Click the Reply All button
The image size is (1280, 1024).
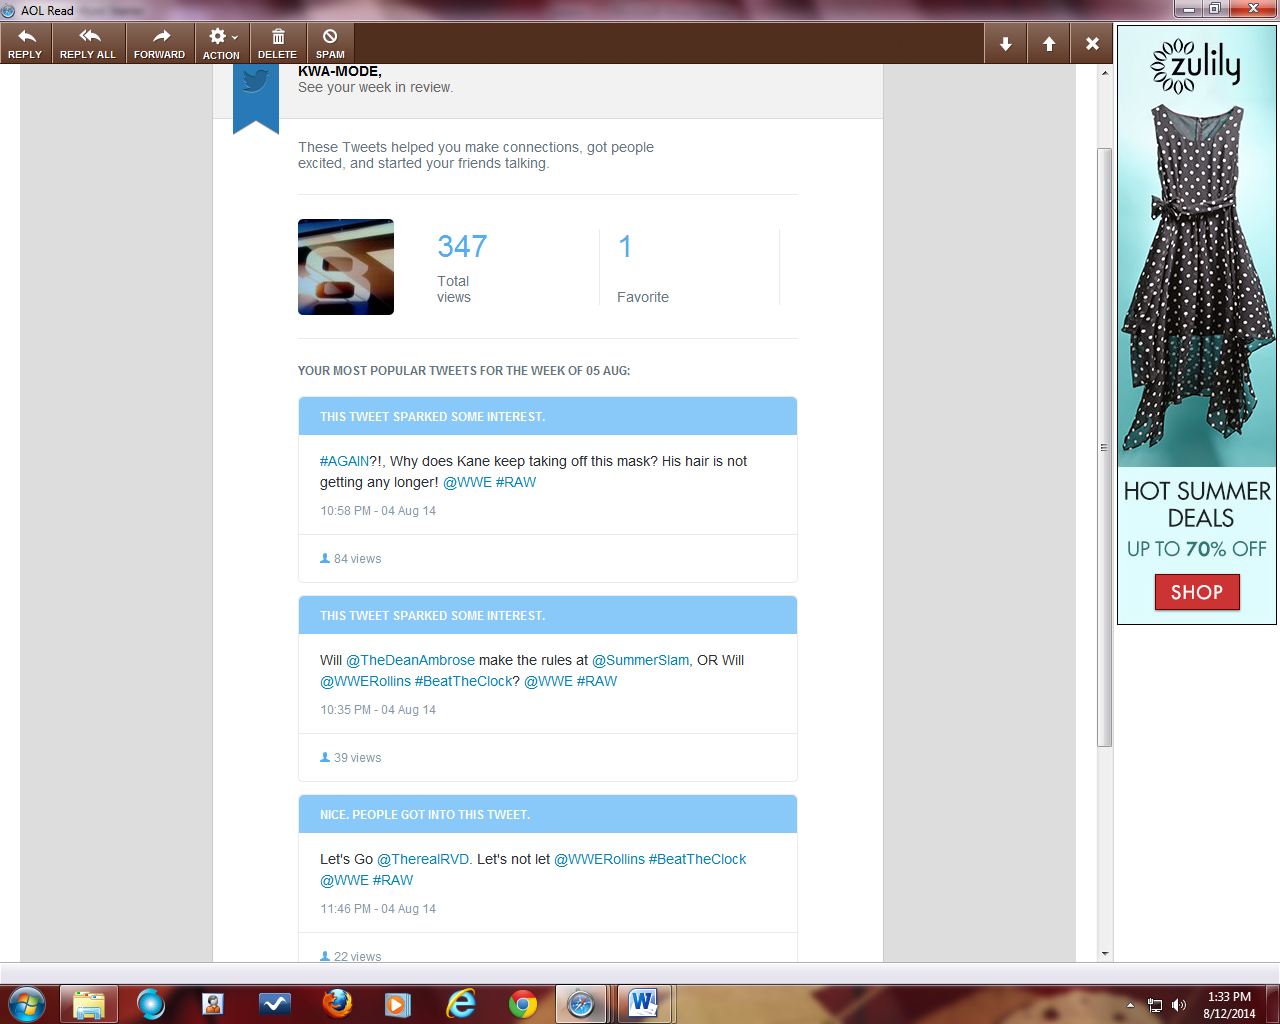click(88, 44)
